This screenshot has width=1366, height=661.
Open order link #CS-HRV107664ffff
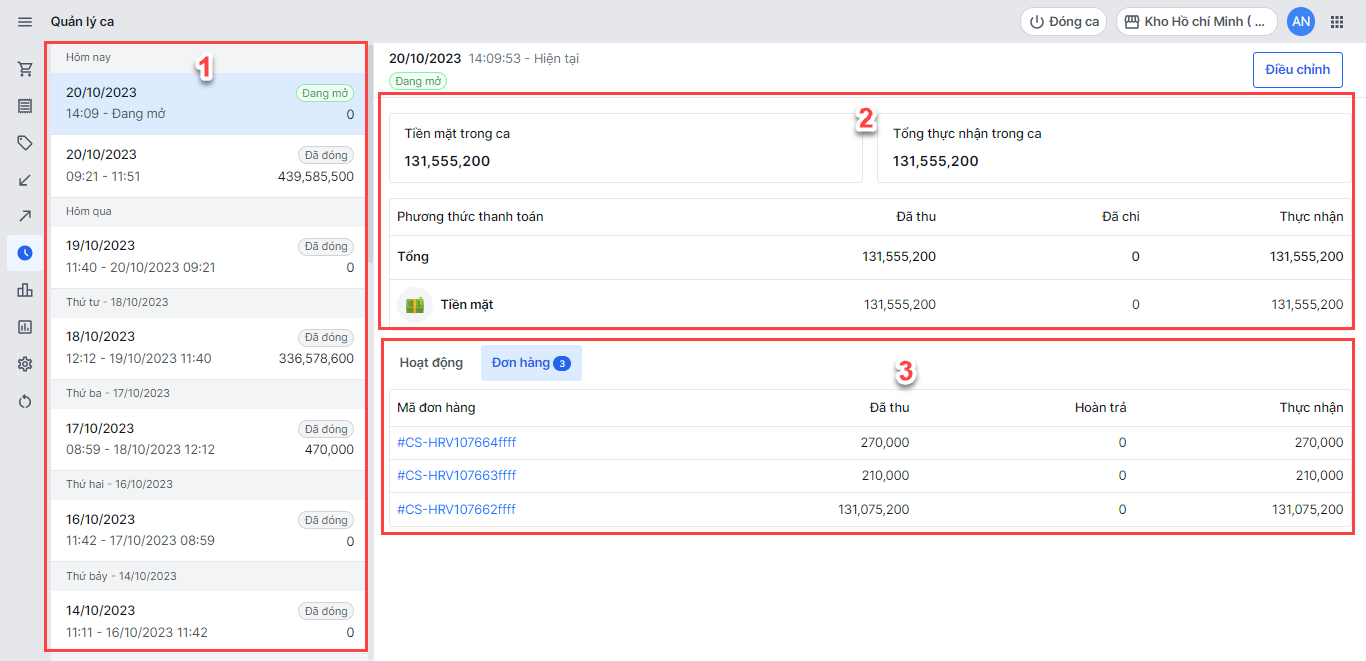pos(457,442)
